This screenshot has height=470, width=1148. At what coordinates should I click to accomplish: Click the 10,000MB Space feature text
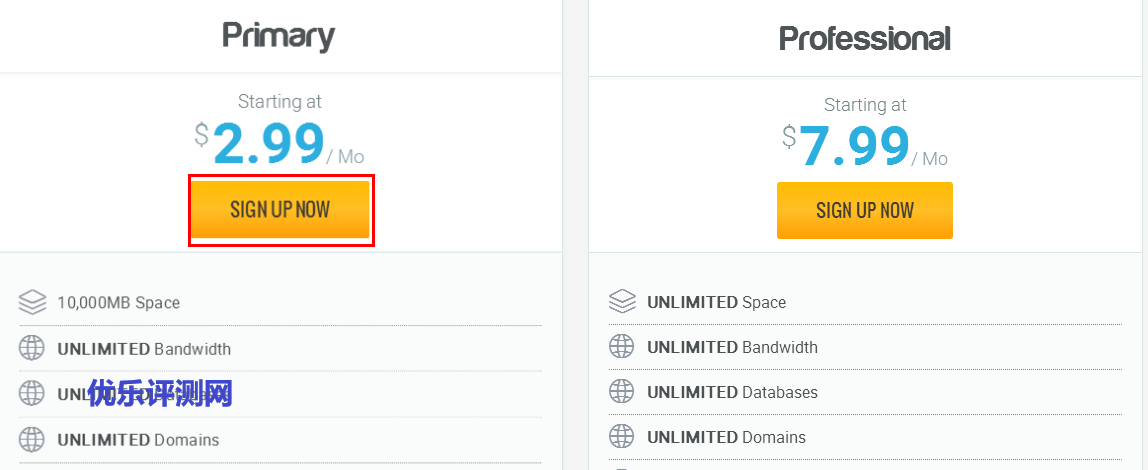(118, 302)
